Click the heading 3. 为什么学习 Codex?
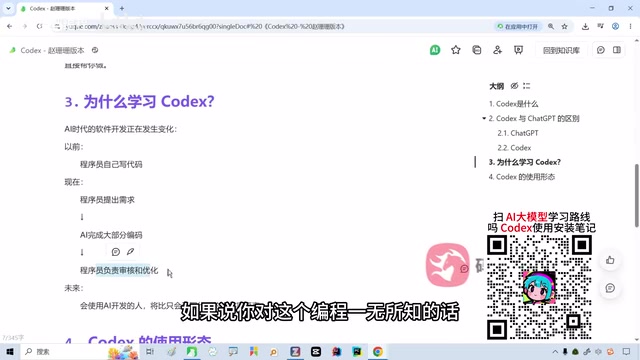640x360 pixels. [139, 101]
